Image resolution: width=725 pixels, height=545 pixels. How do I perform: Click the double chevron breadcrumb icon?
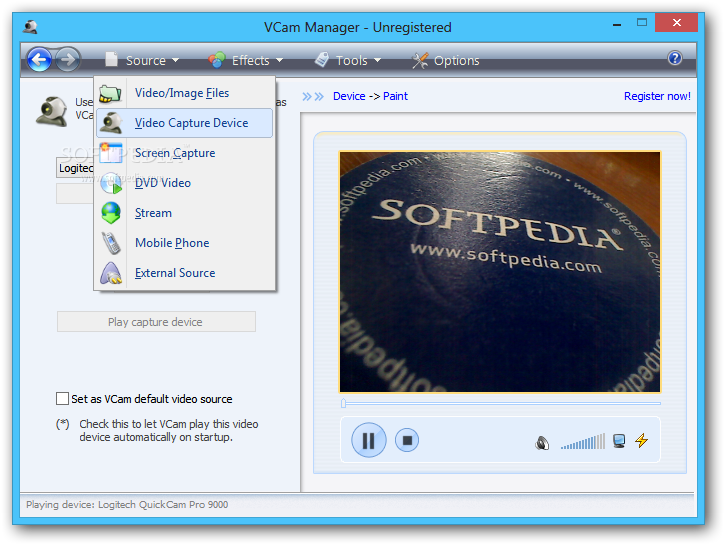313,96
